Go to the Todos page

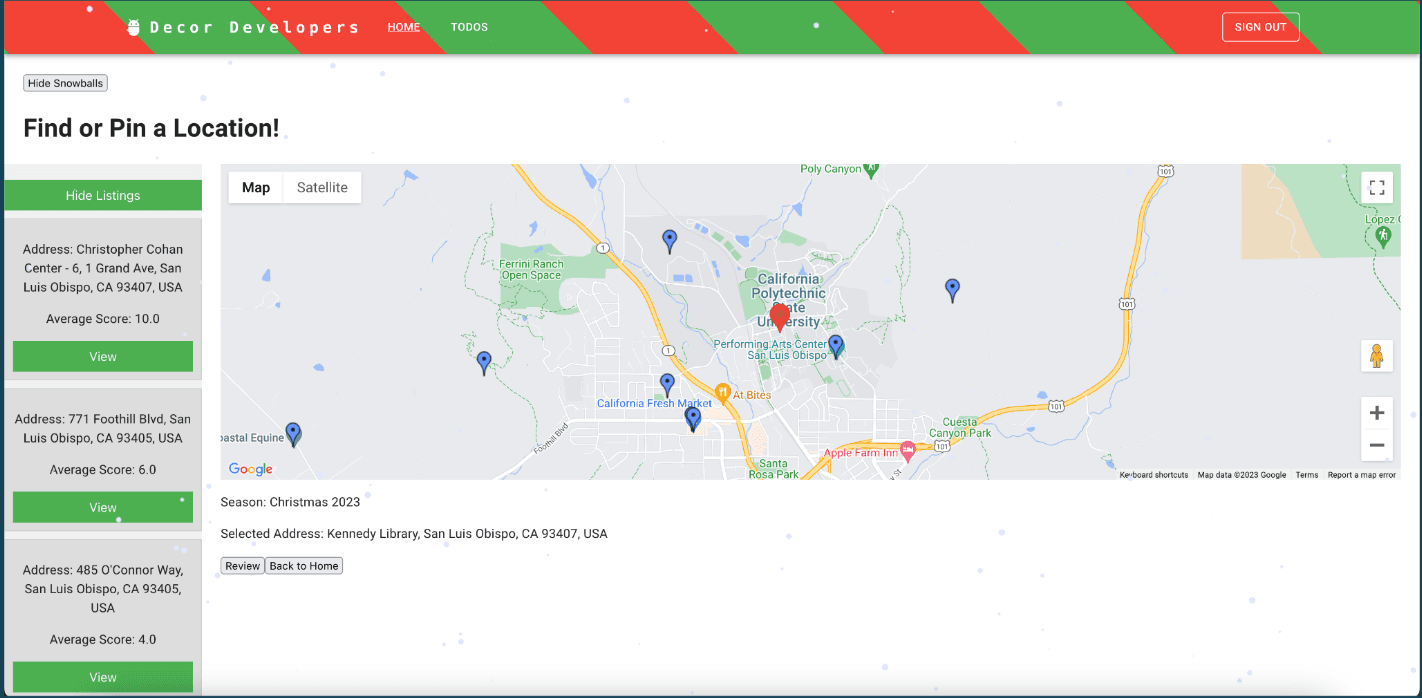point(469,27)
